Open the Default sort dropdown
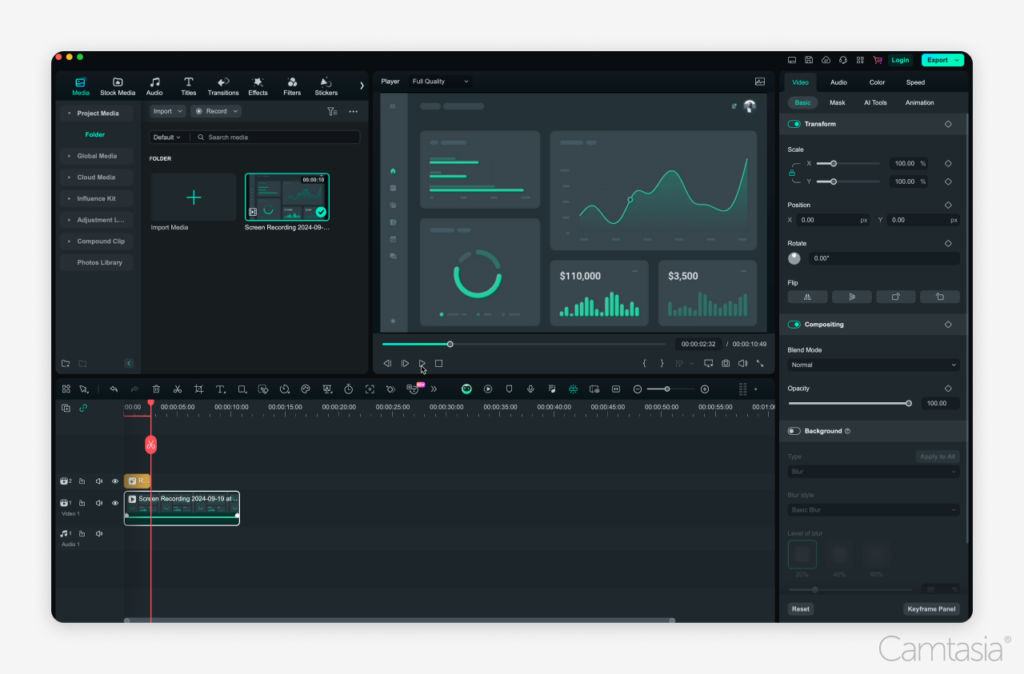 167,138
